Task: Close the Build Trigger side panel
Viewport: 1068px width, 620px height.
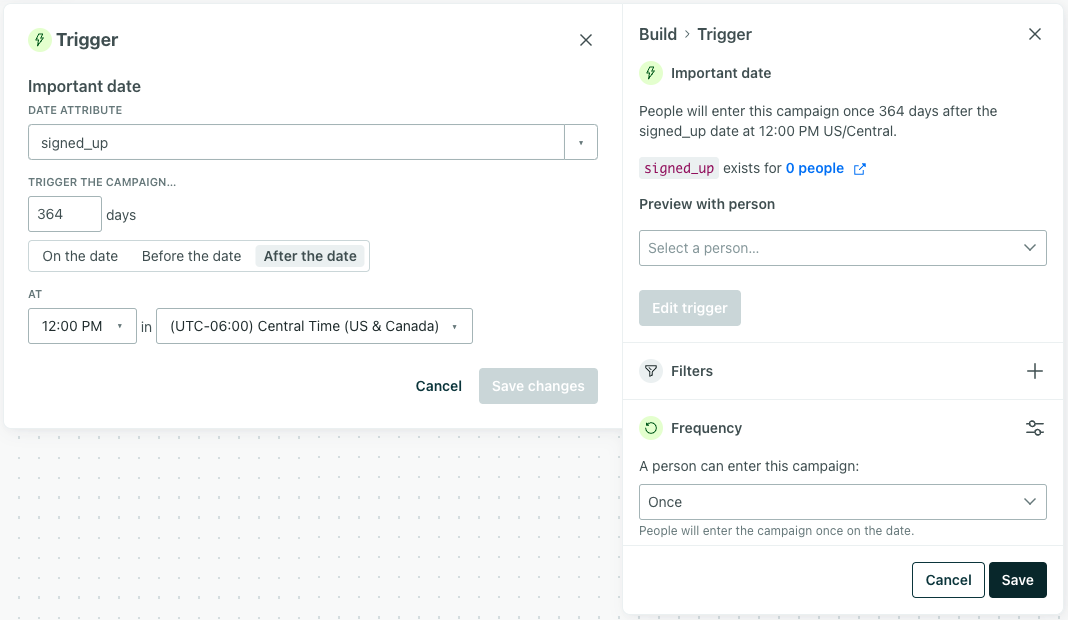Action: pyautogui.click(x=1035, y=34)
